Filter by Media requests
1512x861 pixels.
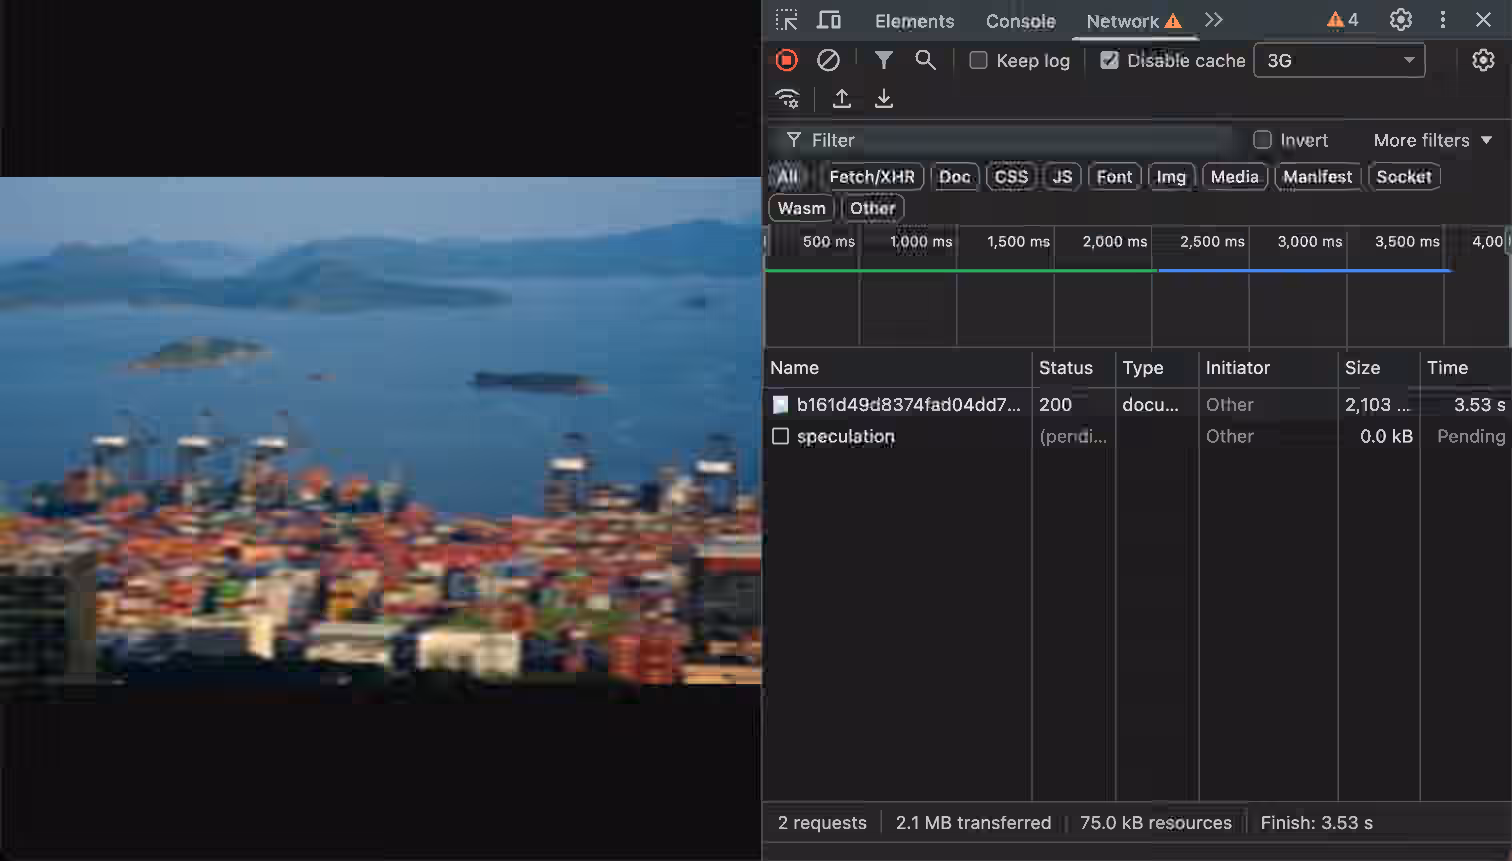pyautogui.click(x=1235, y=177)
